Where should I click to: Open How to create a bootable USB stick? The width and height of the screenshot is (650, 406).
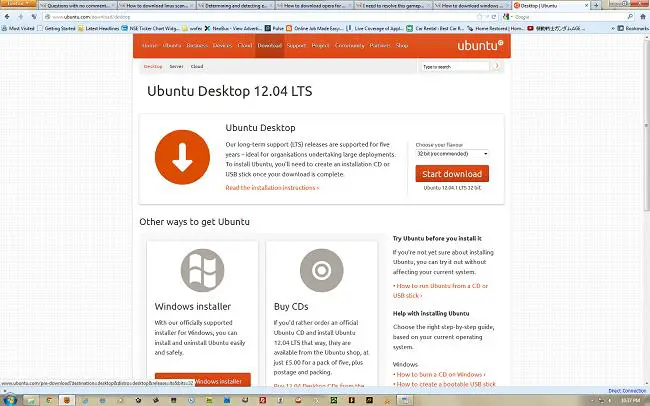(444, 384)
